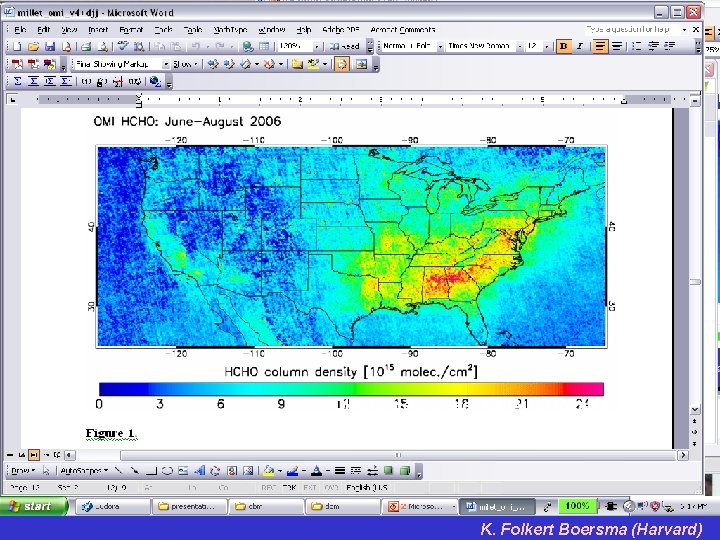
Task: Choose the Font Color button
Action: [x=316, y=471]
